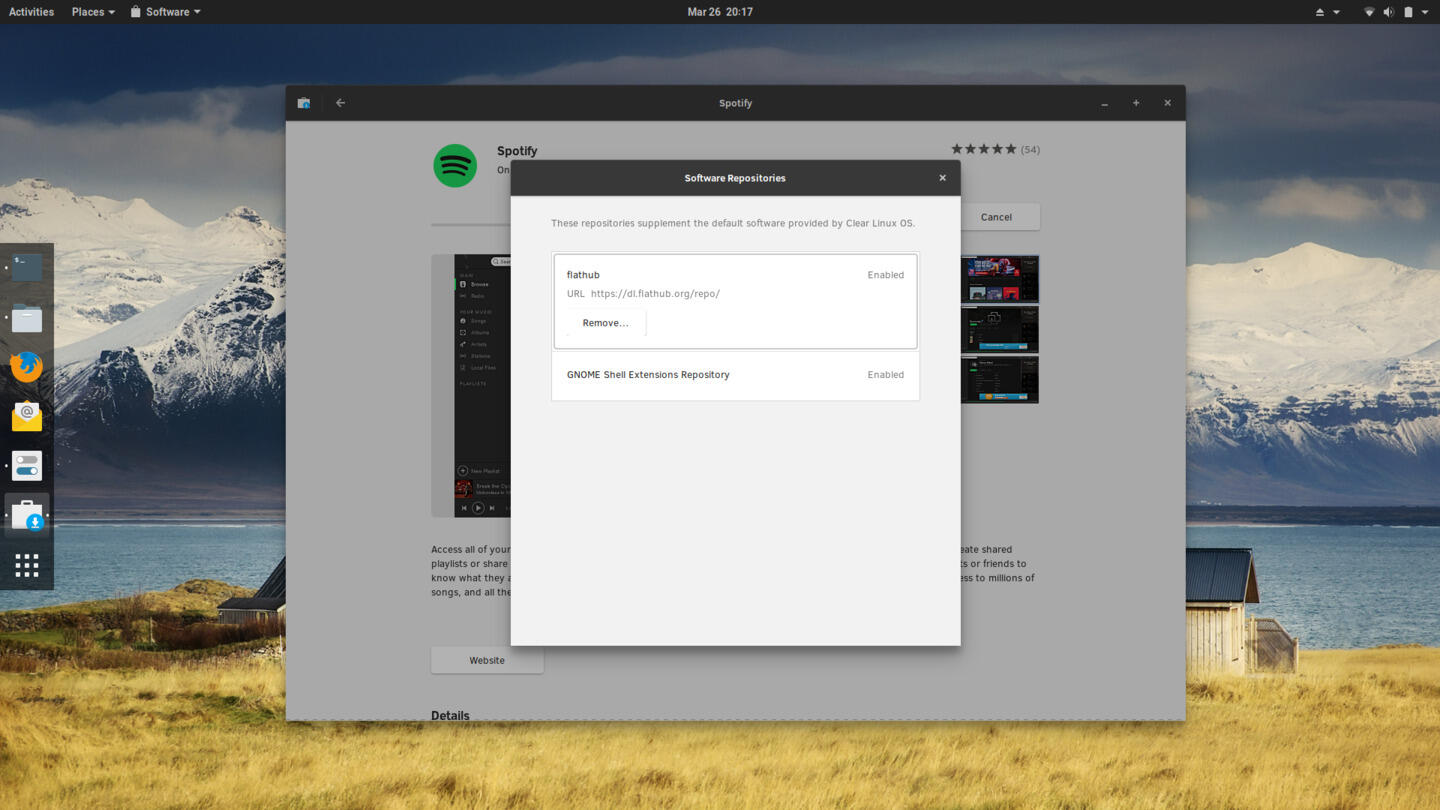Go back in the Software window
The image size is (1440, 810).
pyautogui.click(x=340, y=103)
